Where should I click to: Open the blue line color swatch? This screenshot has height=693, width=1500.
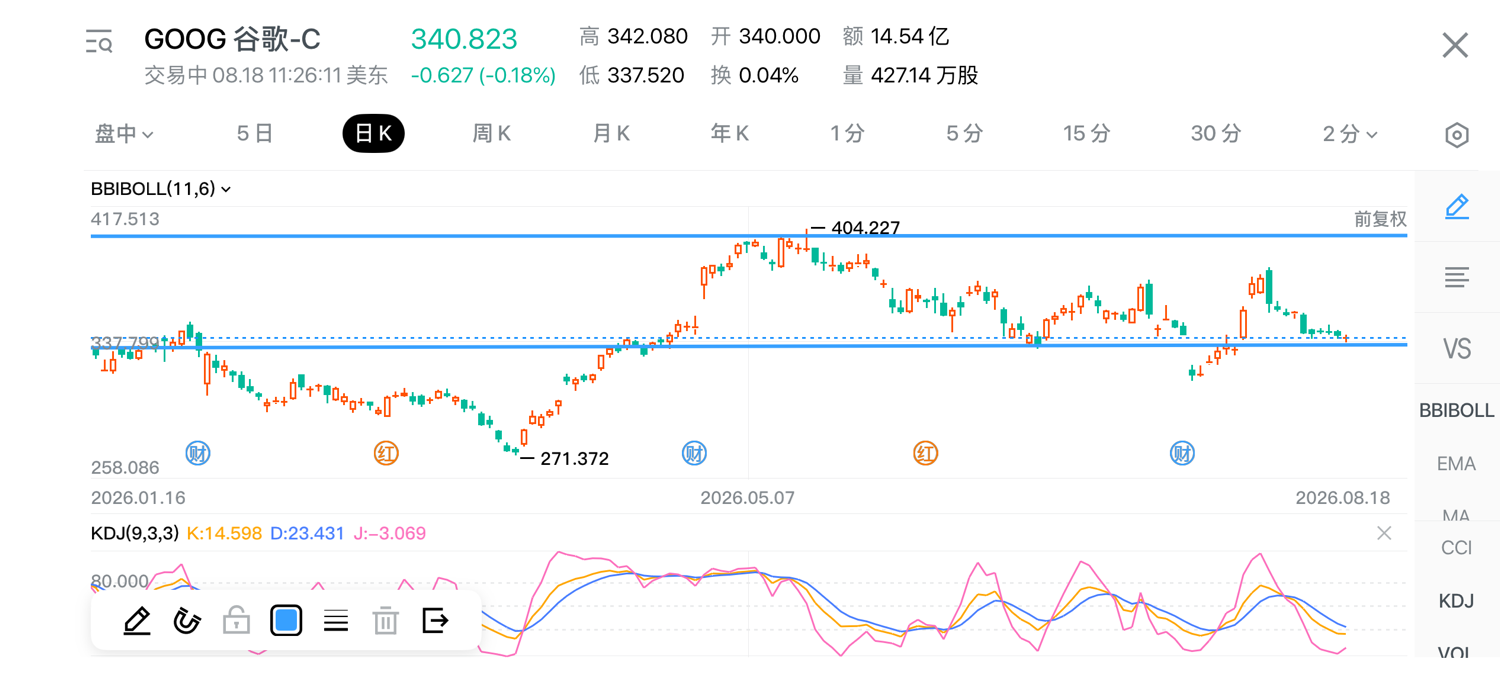[286, 621]
